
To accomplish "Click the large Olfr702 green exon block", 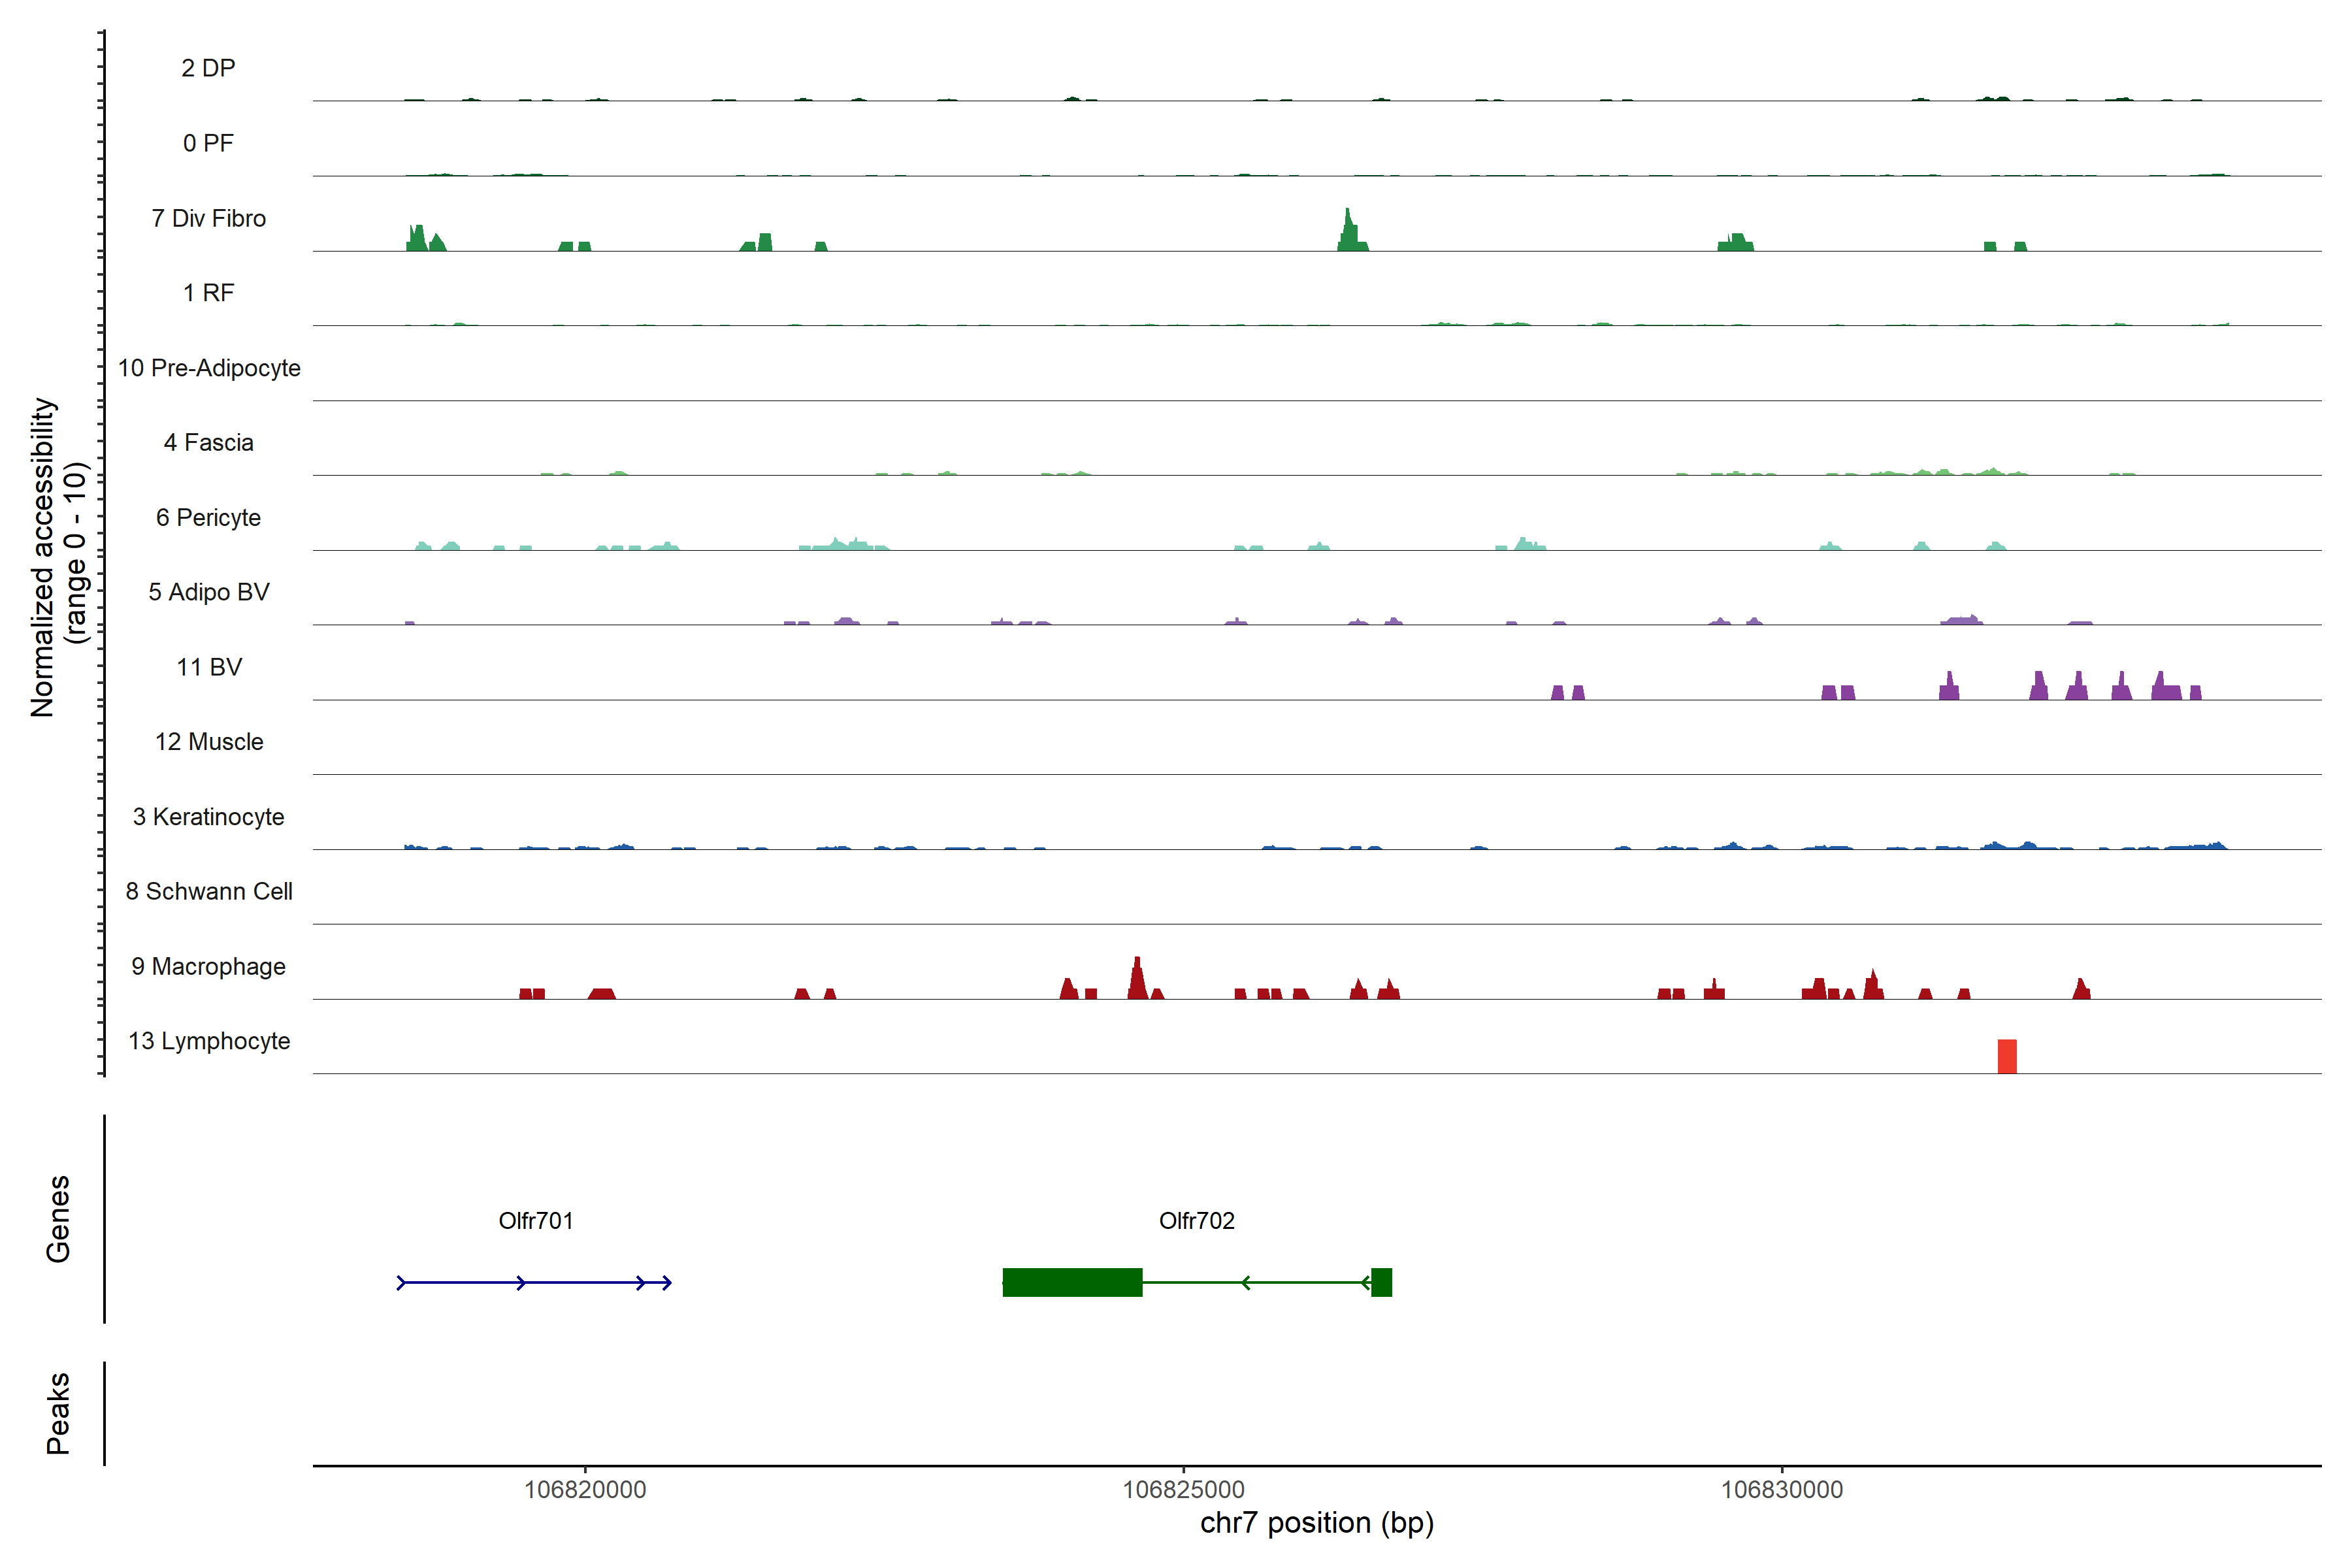I will coord(1072,1282).
